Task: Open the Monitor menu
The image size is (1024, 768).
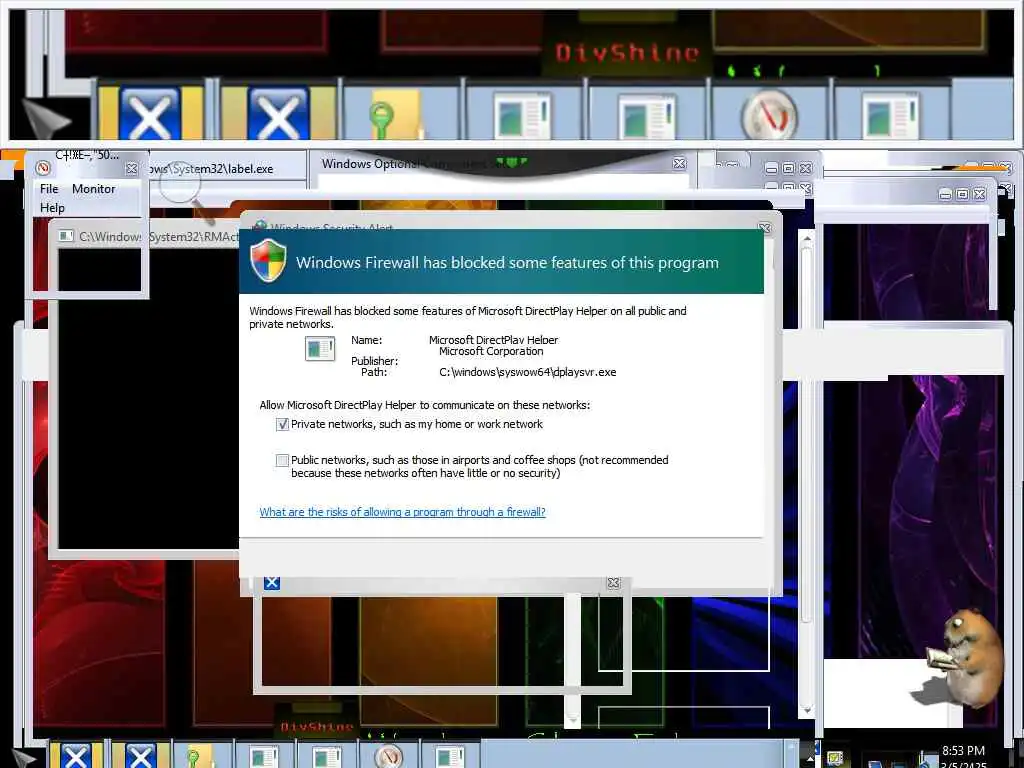Action: (x=93, y=189)
